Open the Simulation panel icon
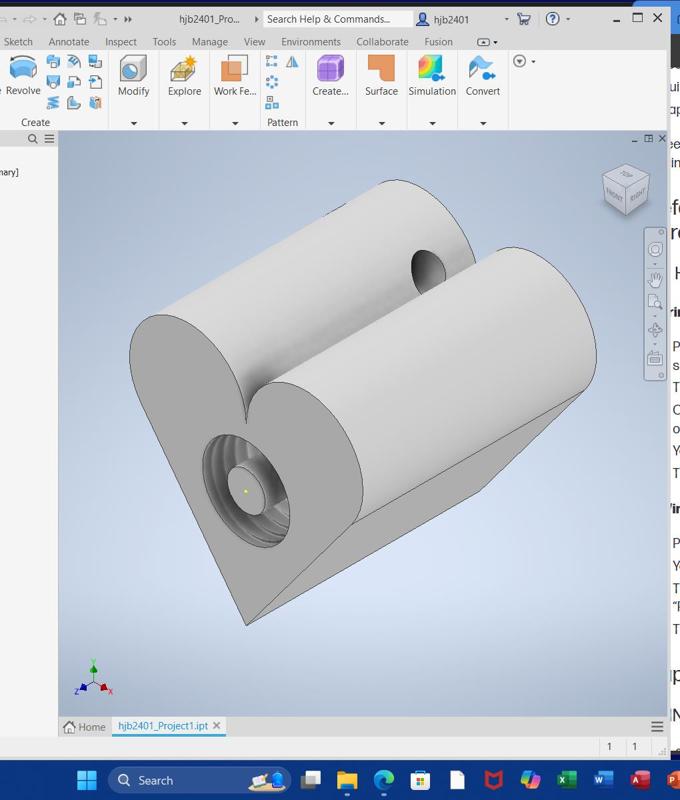Image resolution: width=680 pixels, height=800 pixels. pyautogui.click(x=432, y=69)
